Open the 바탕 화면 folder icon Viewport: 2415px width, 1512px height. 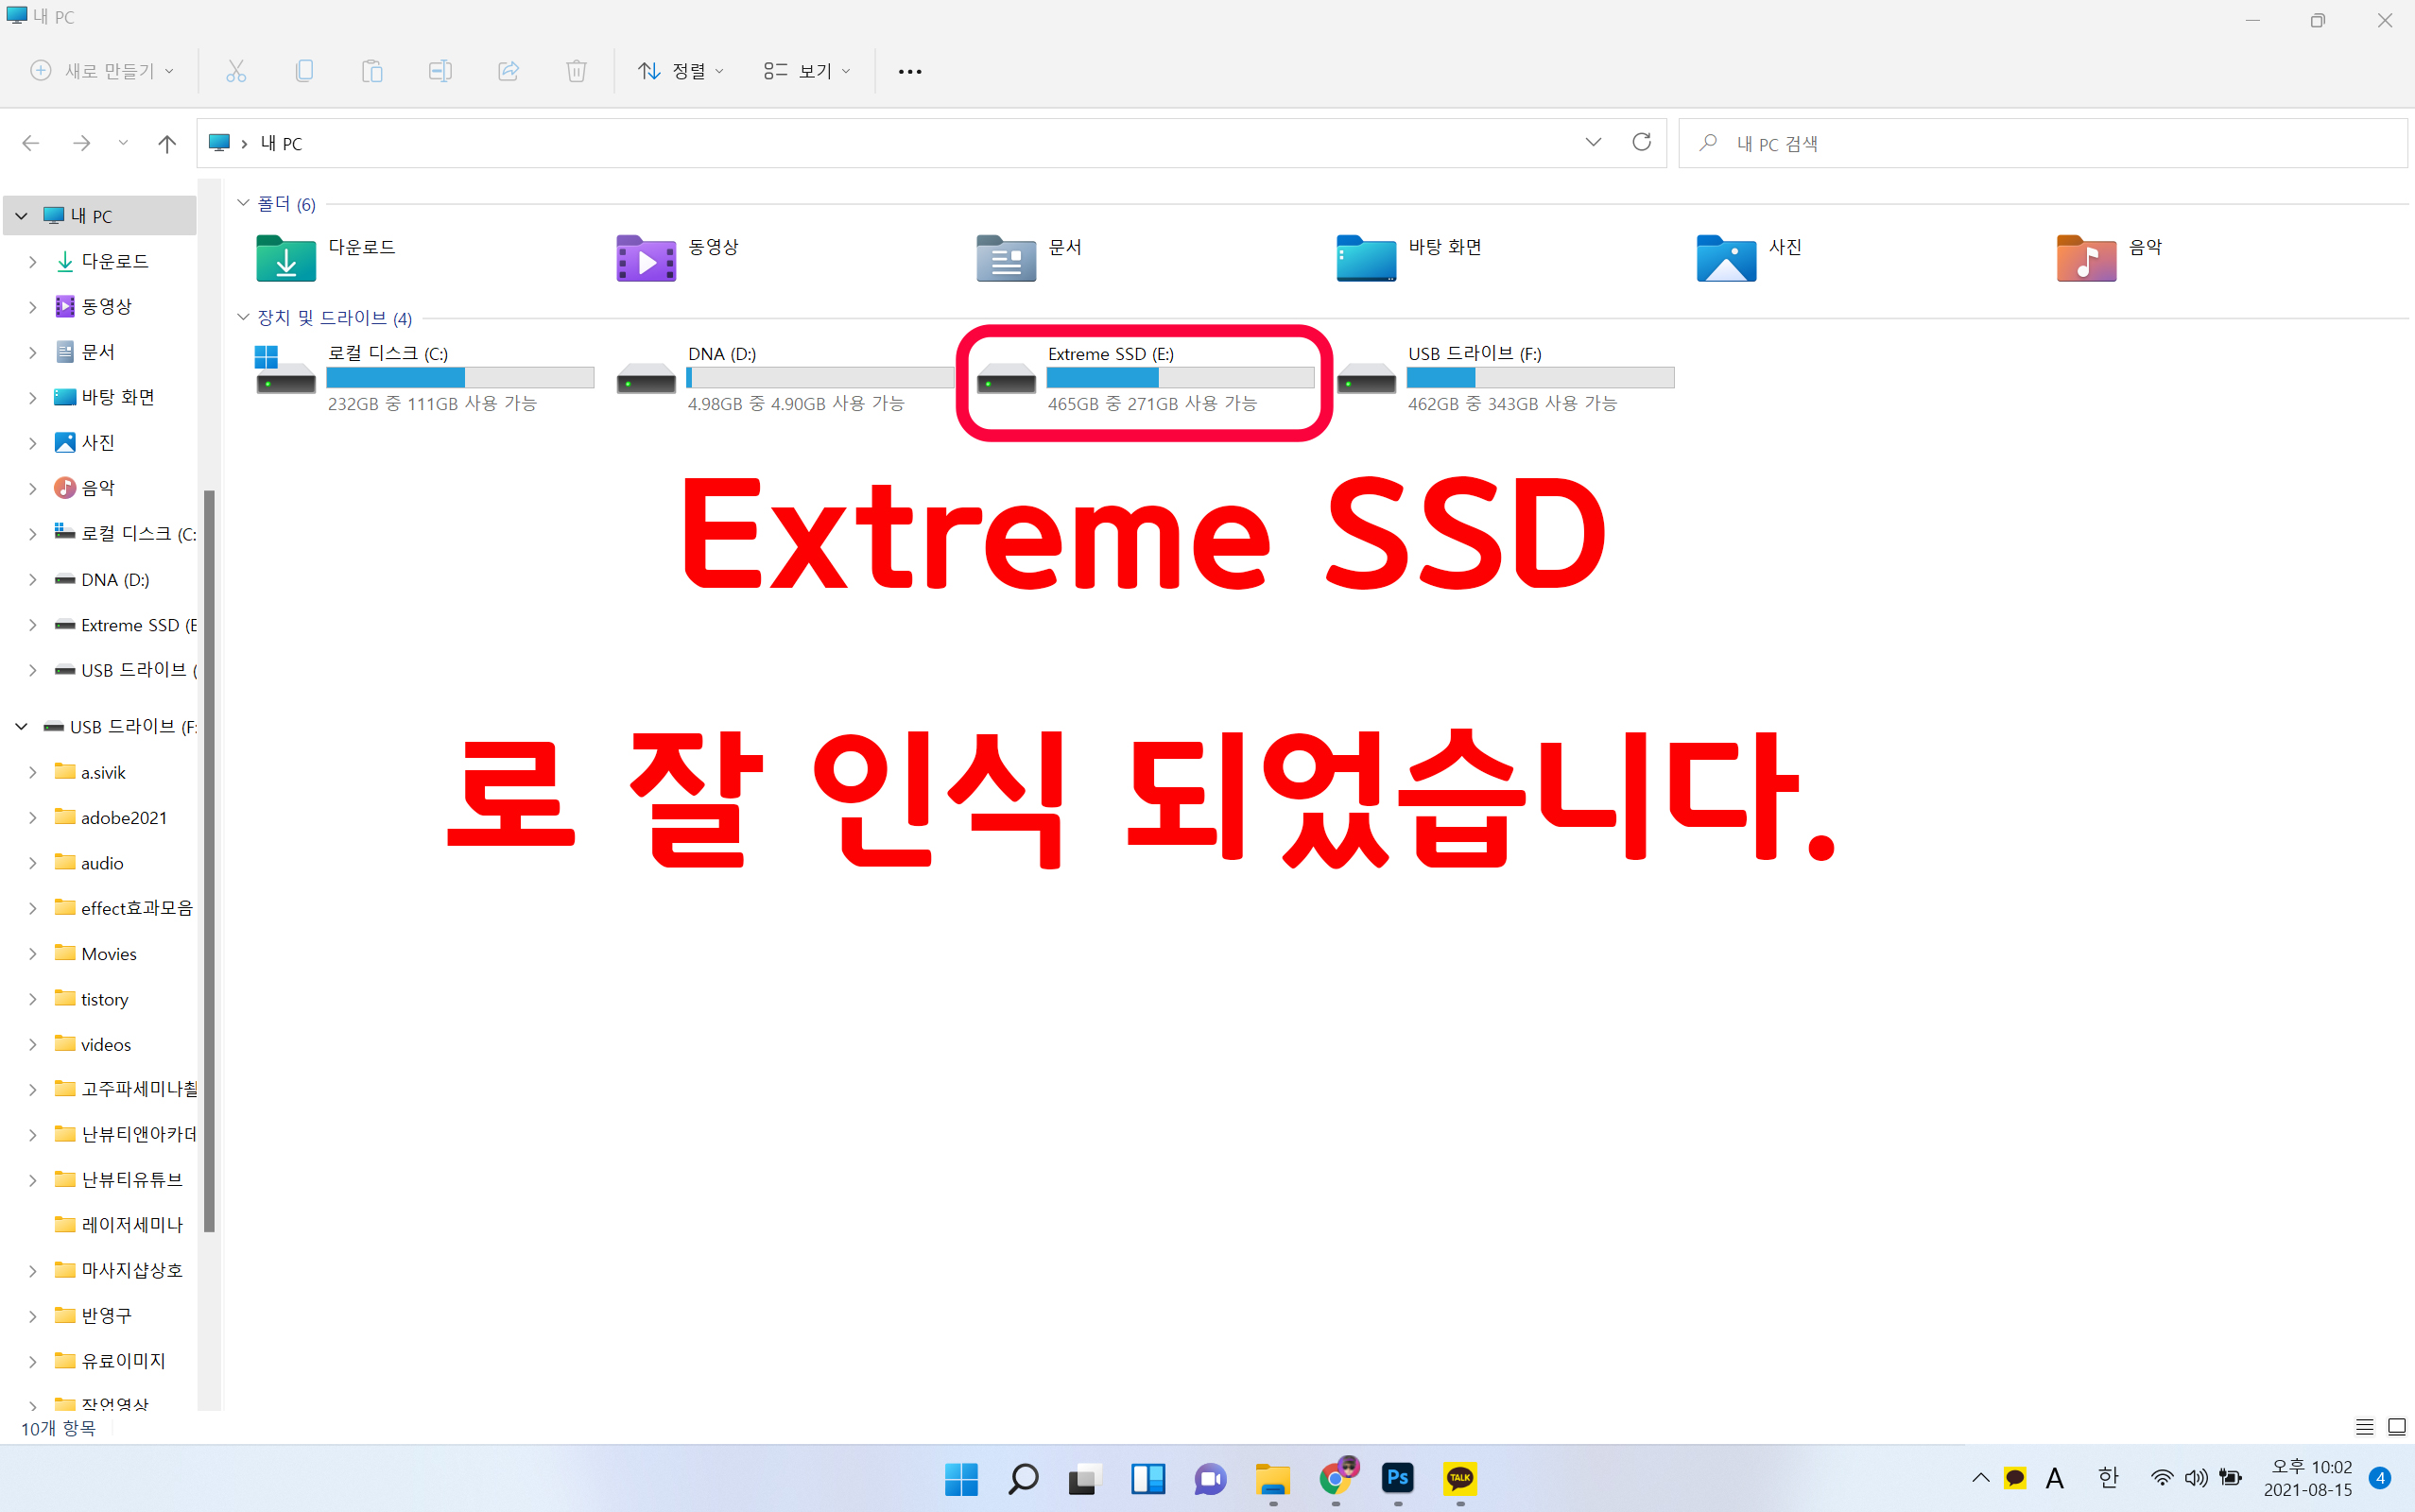point(1366,258)
